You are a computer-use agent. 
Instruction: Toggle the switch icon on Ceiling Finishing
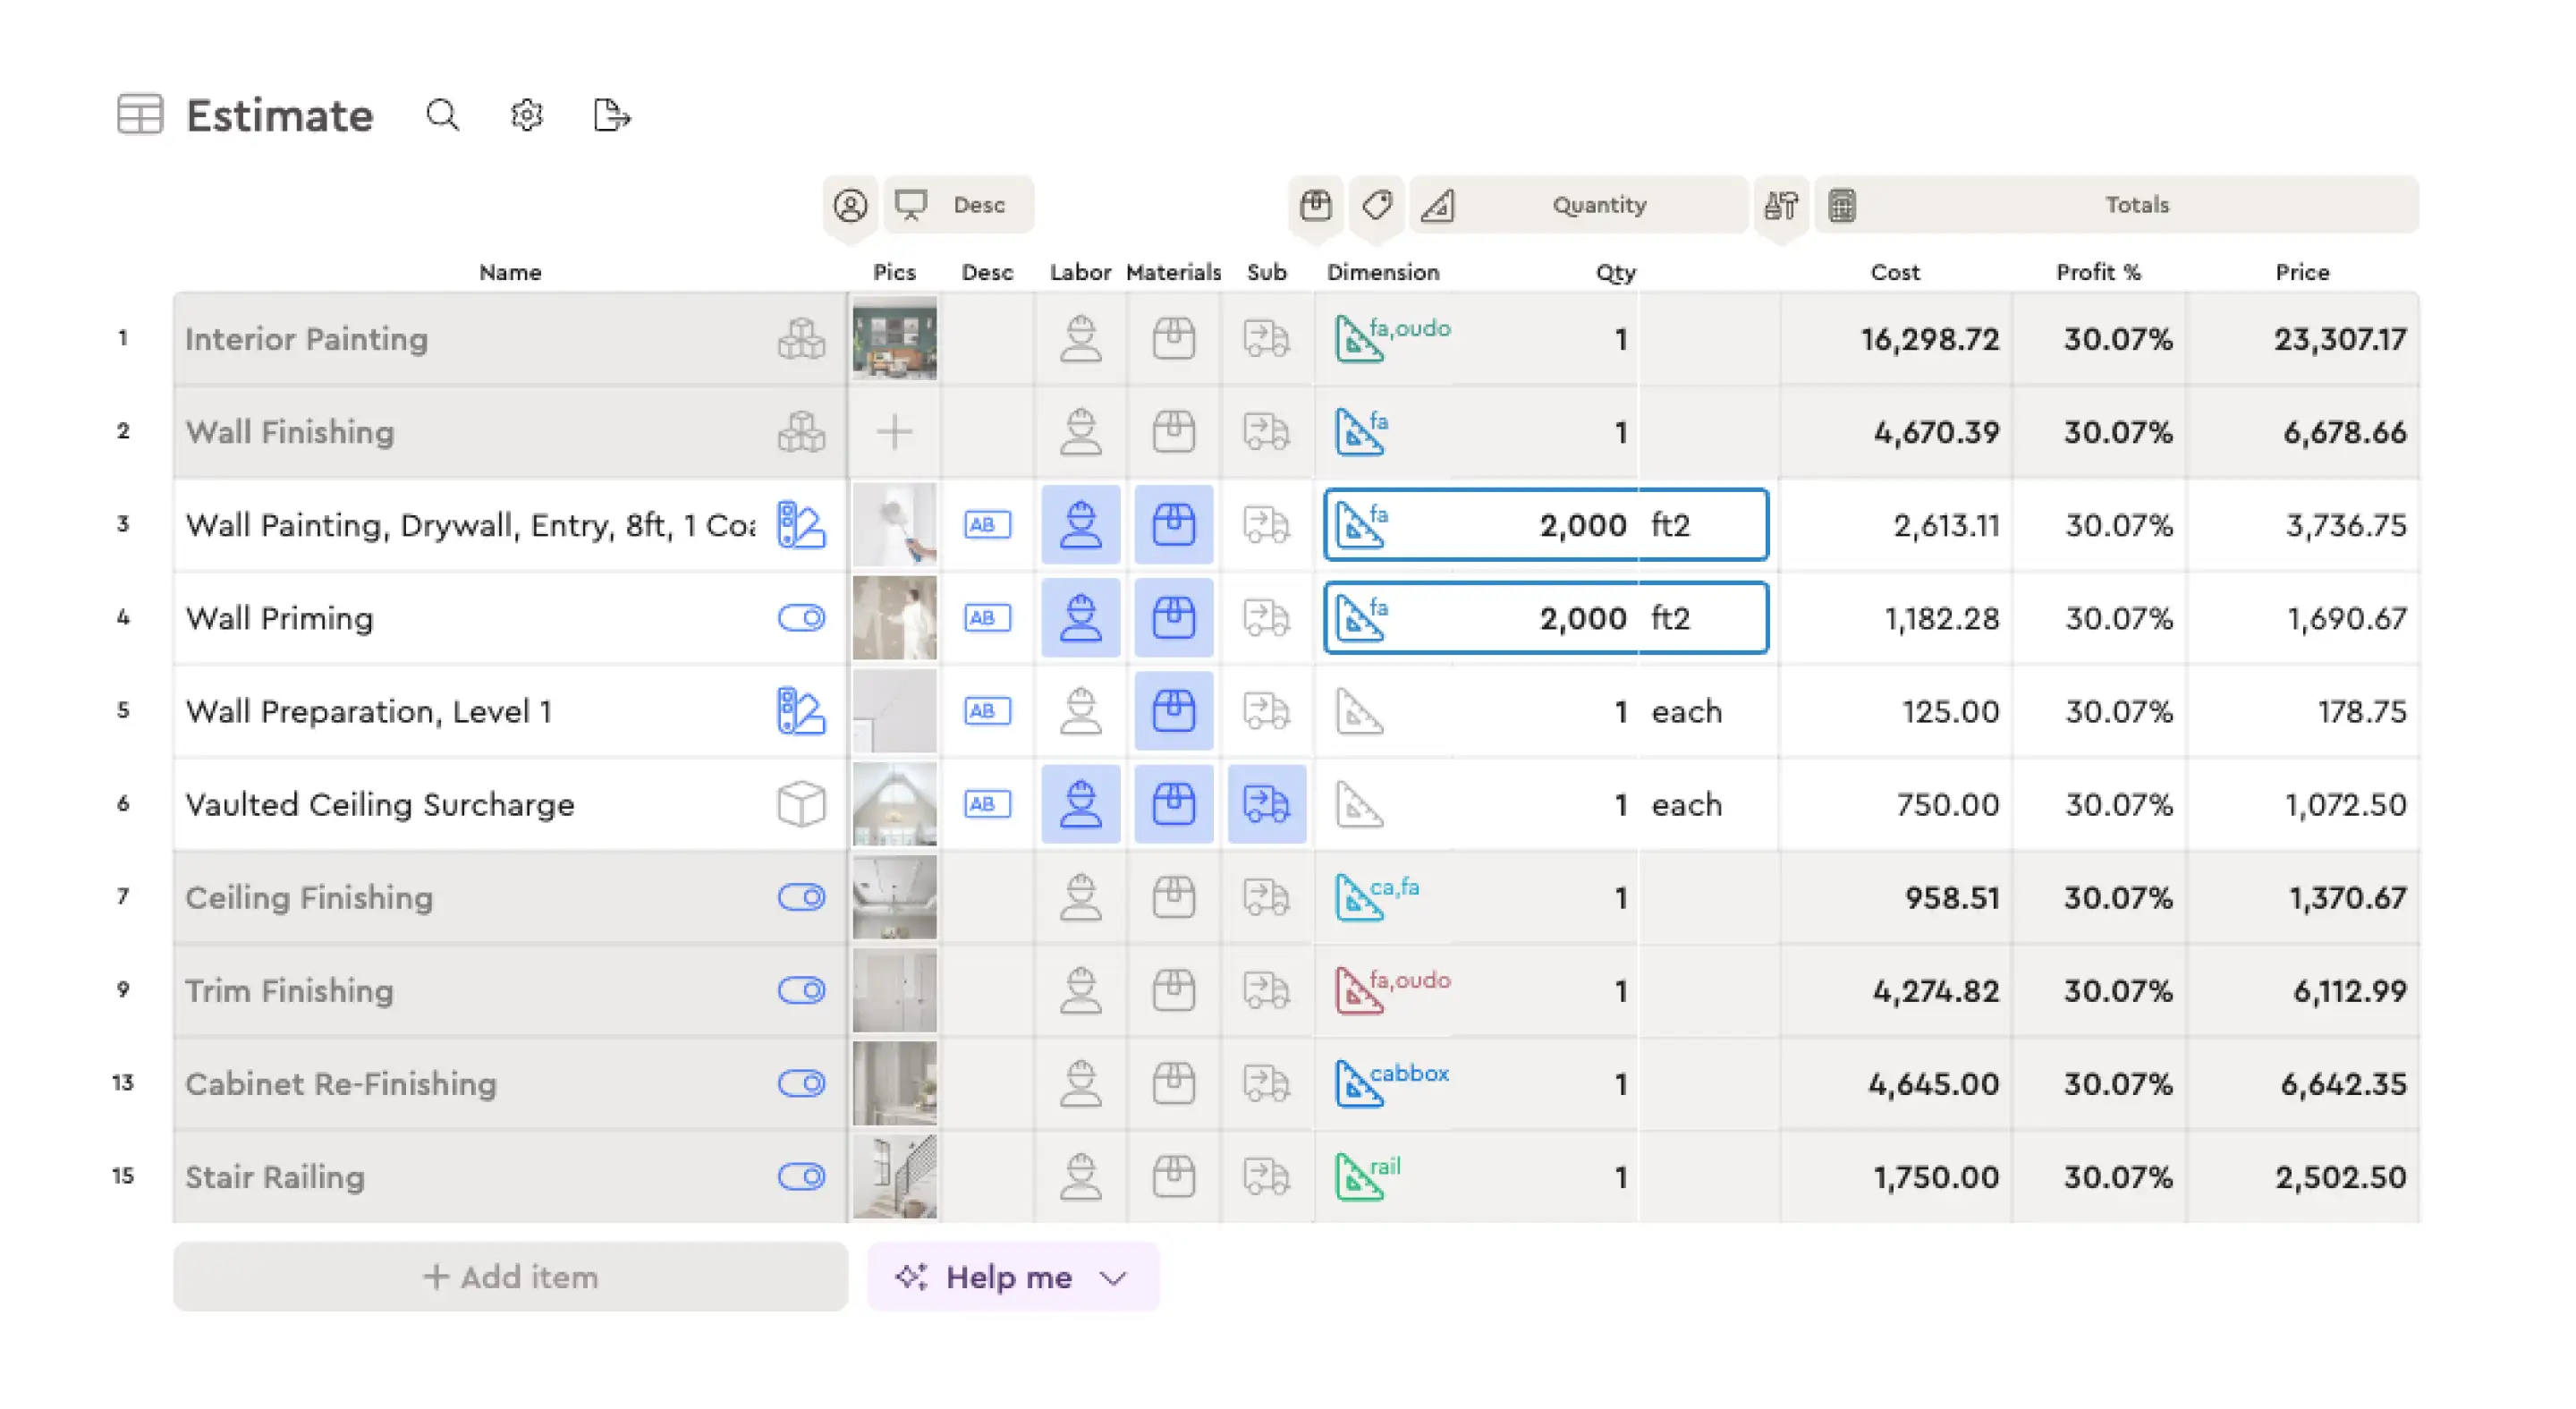coord(801,897)
